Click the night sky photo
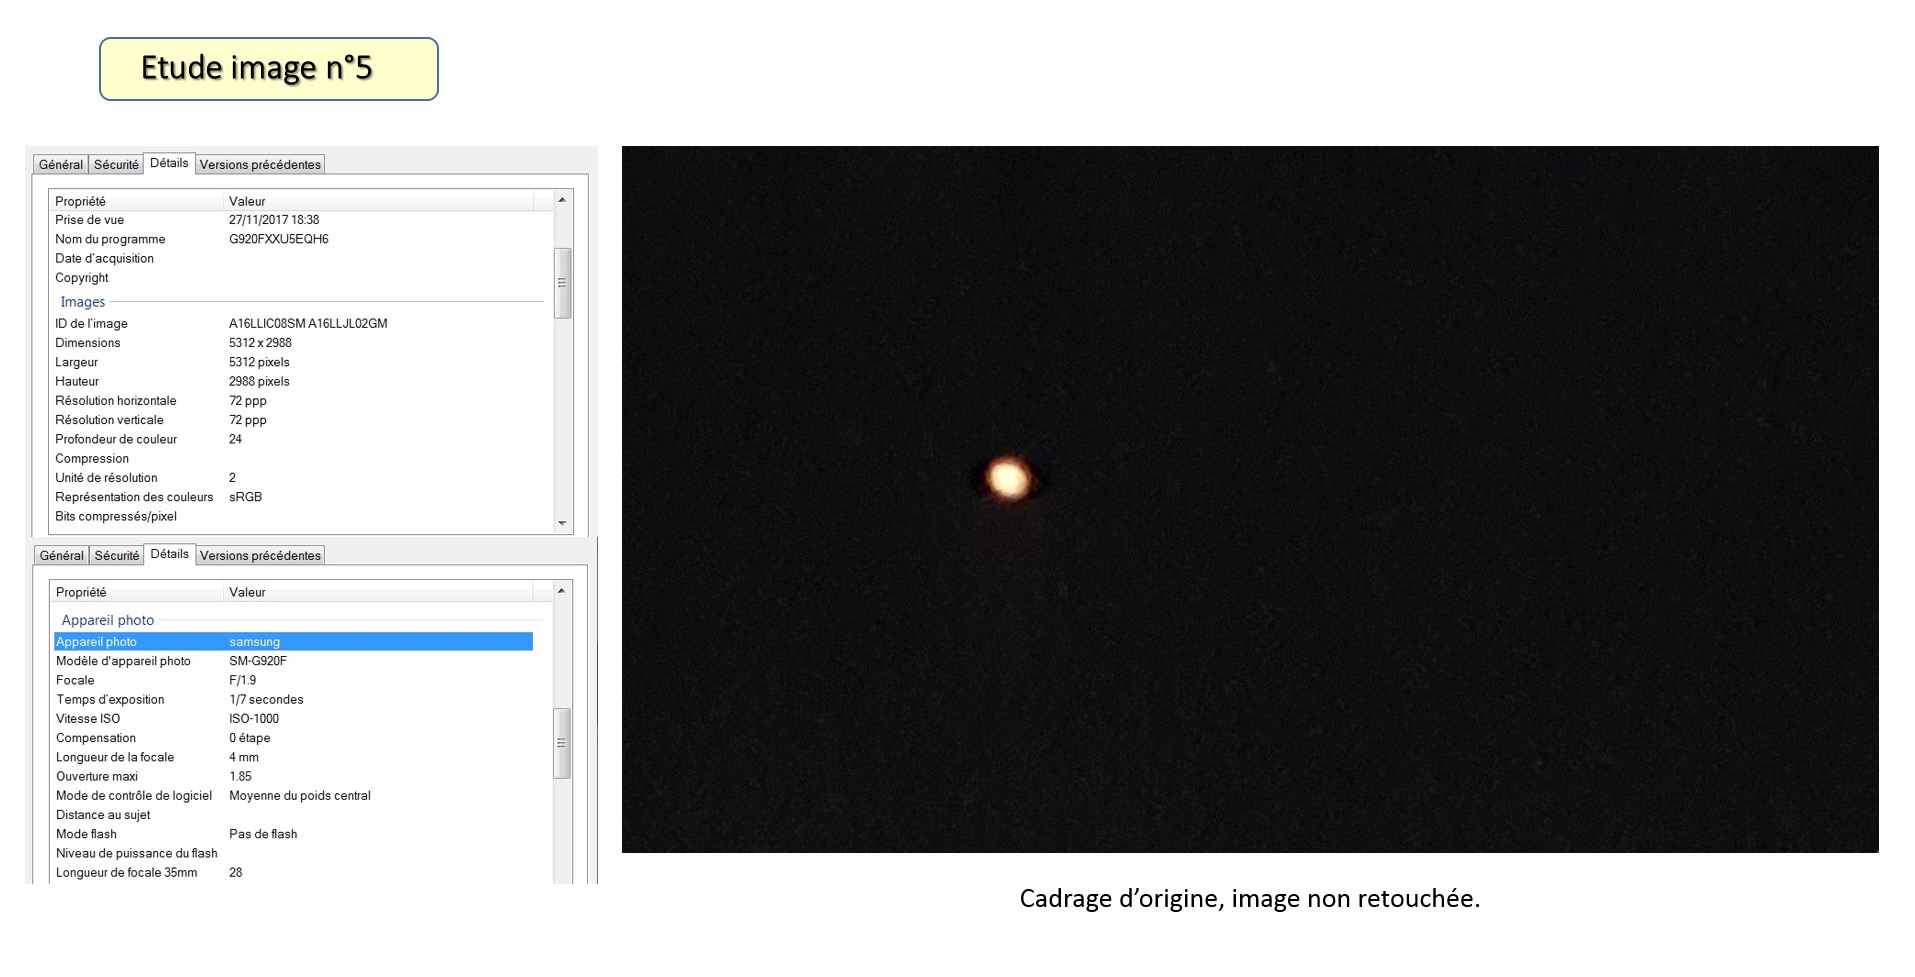 click(1250, 499)
